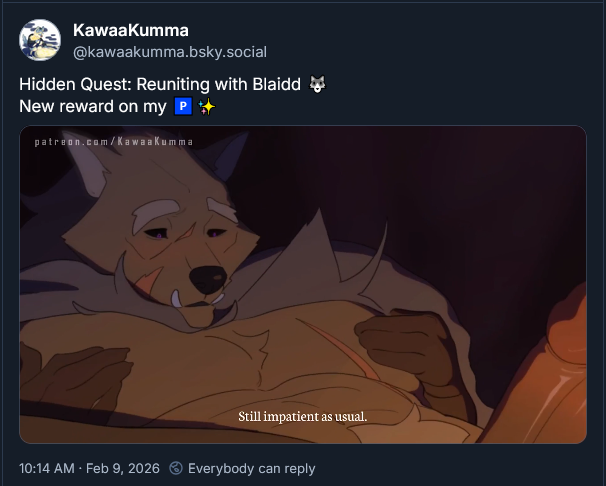Open the @kawaakumma.bsky.social handle link
This screenshot has height=486, width=606.
click(x=170, y=52)
